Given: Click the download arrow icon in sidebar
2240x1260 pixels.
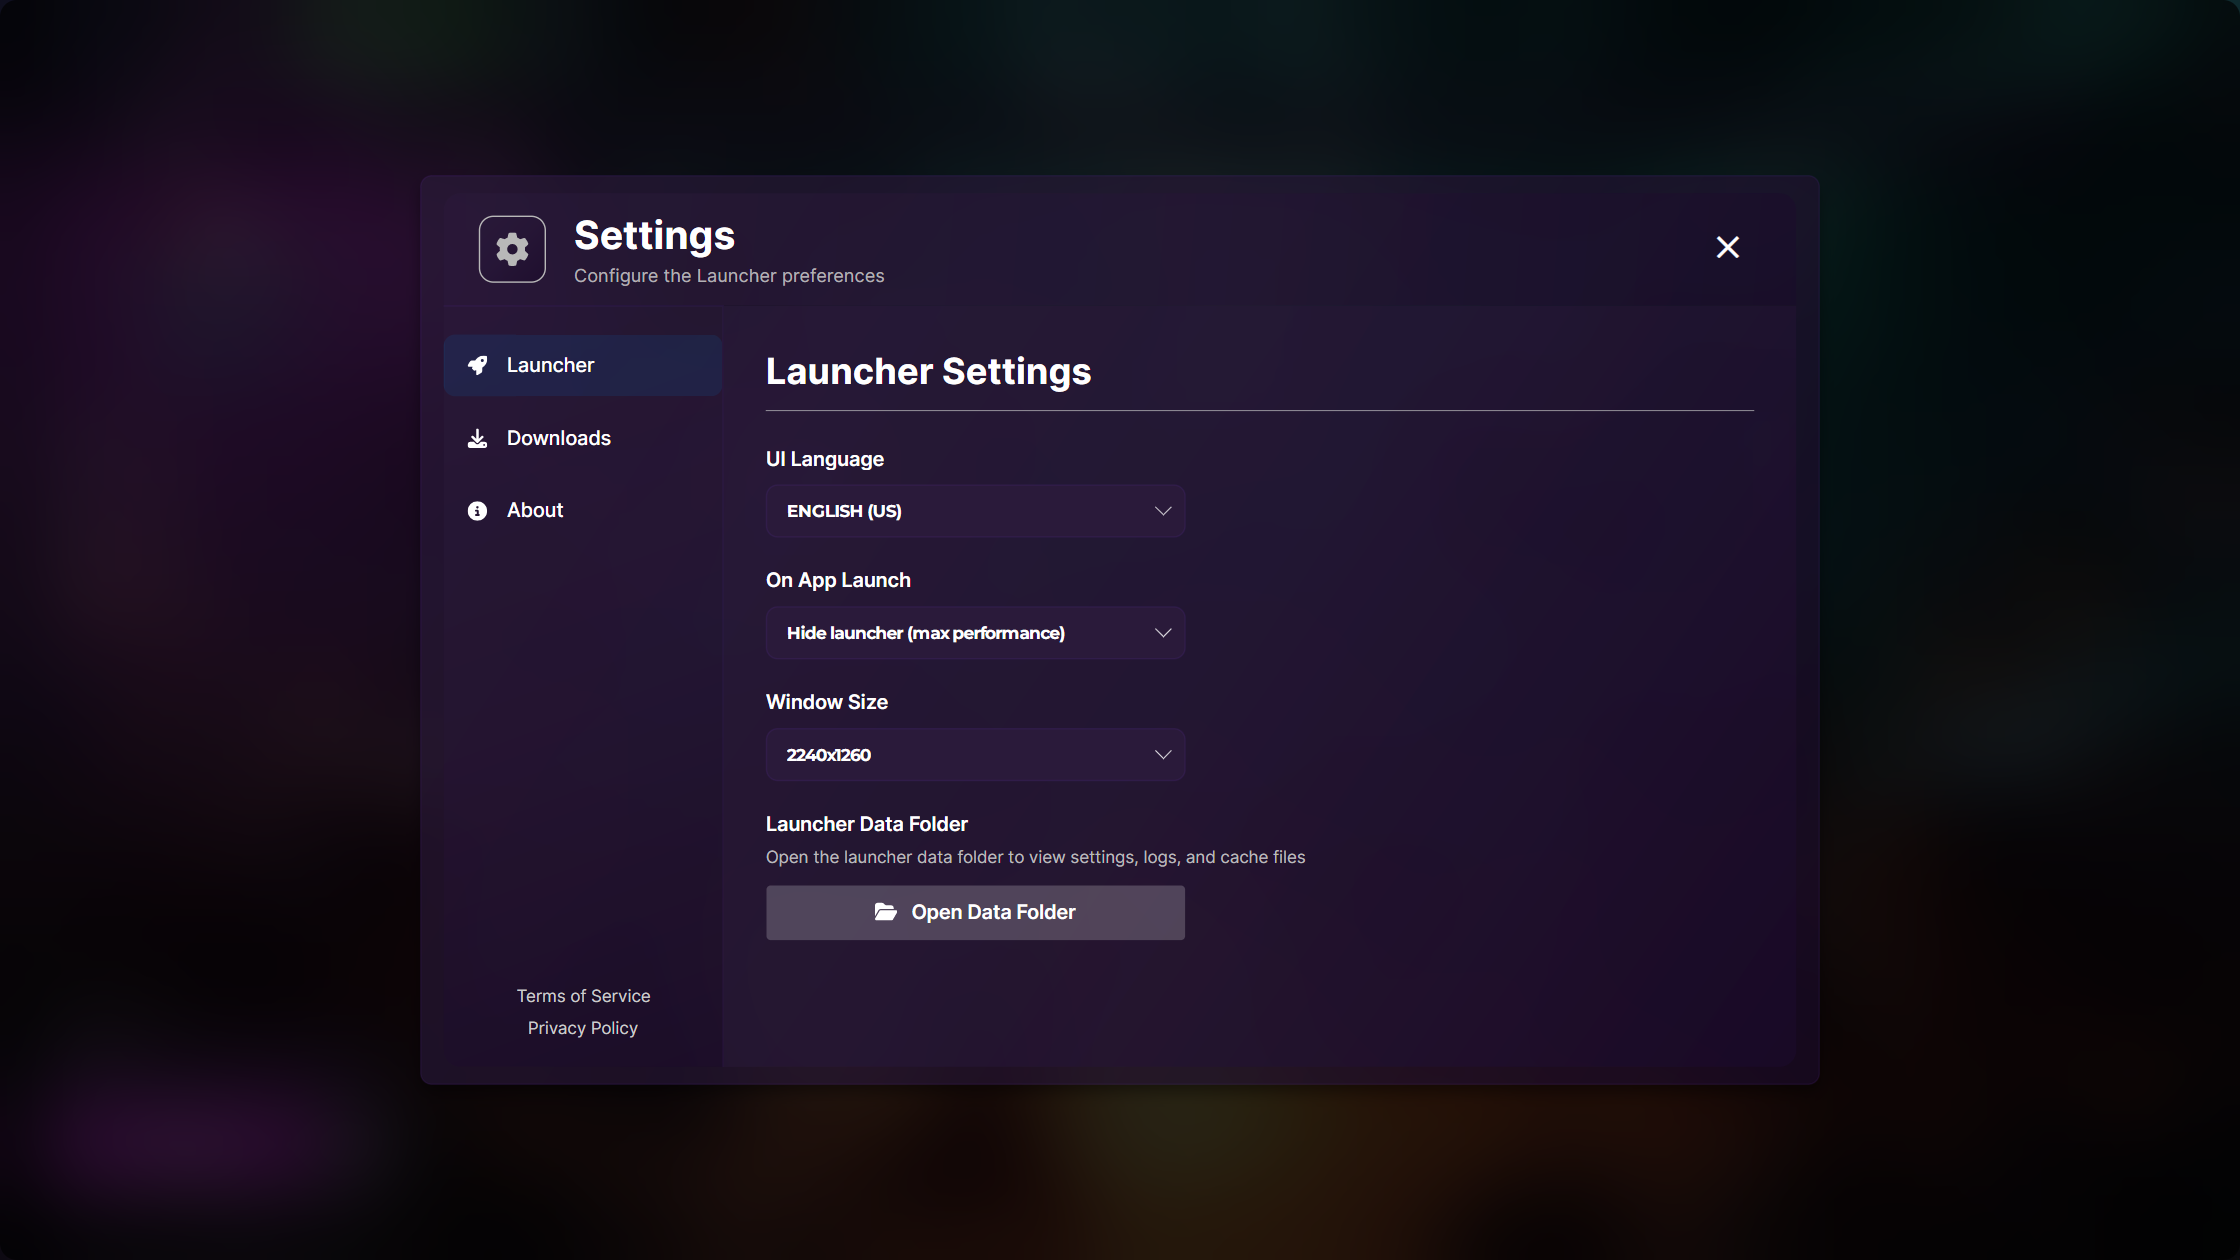Looking at the screenshot, I should [478, 438].
